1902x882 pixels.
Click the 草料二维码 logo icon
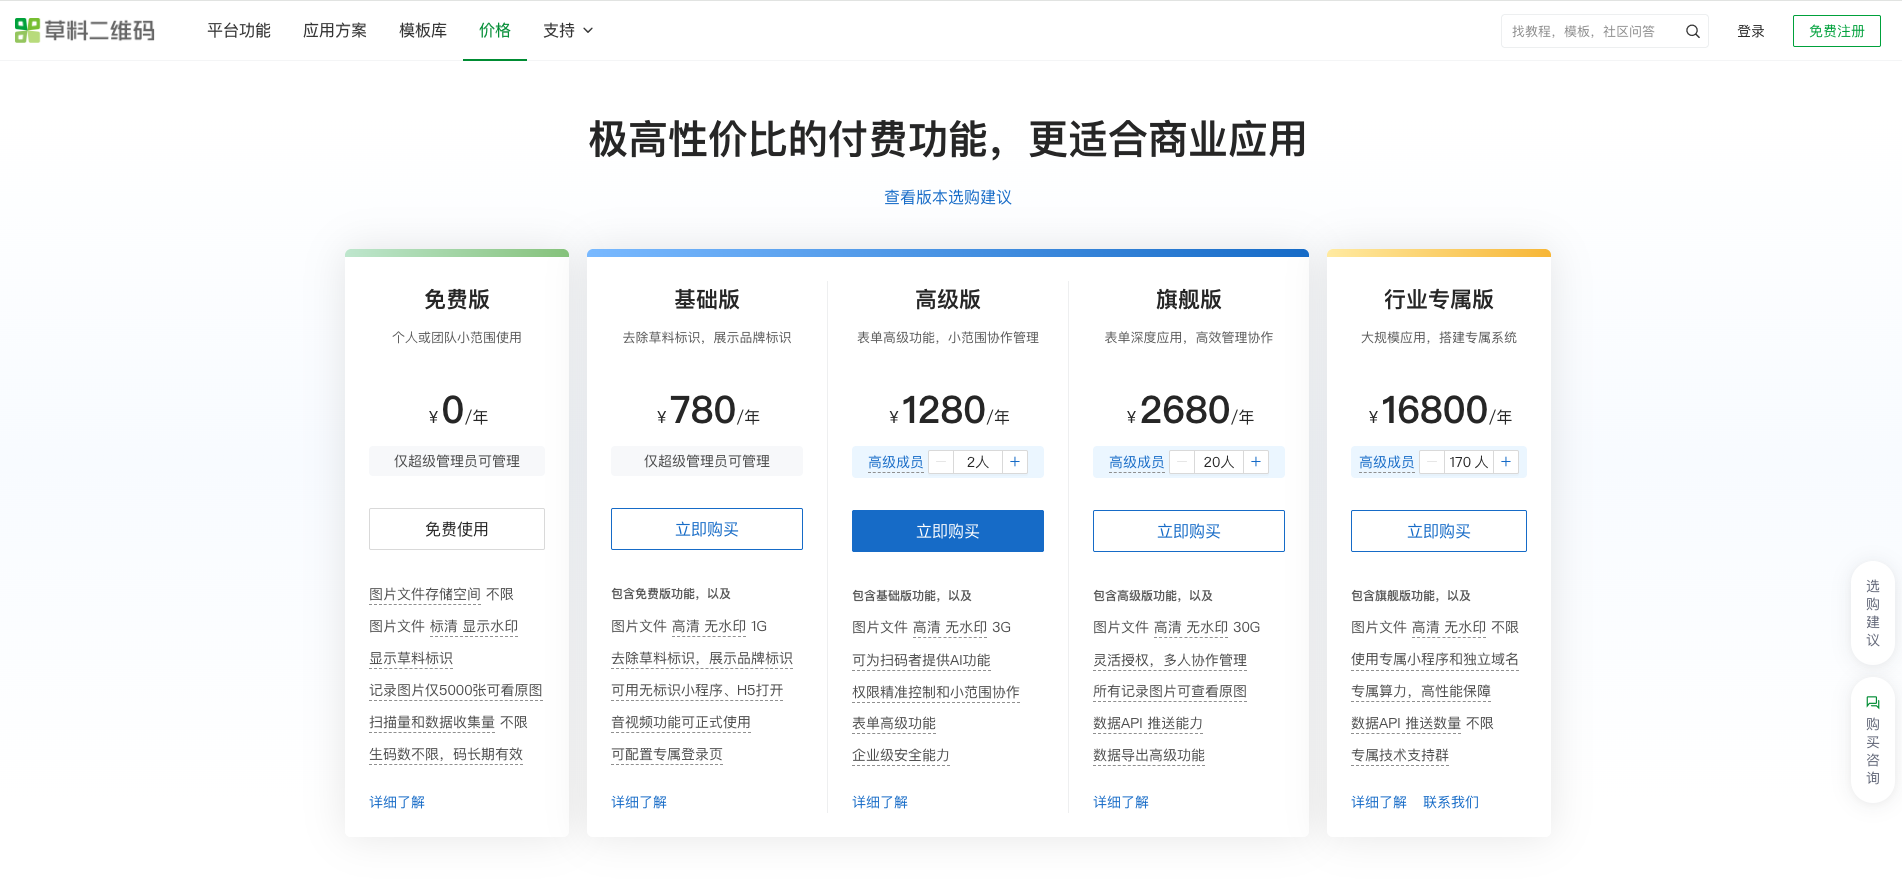pyautogui.click(x=27, y=31)
